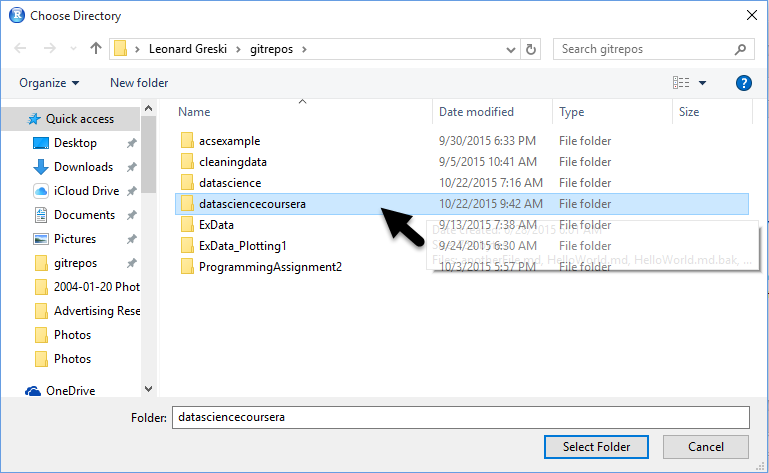This screenshot has width=769, height=473.
Task: Click the Up one level arrow
Action: (x=96, y=48)
